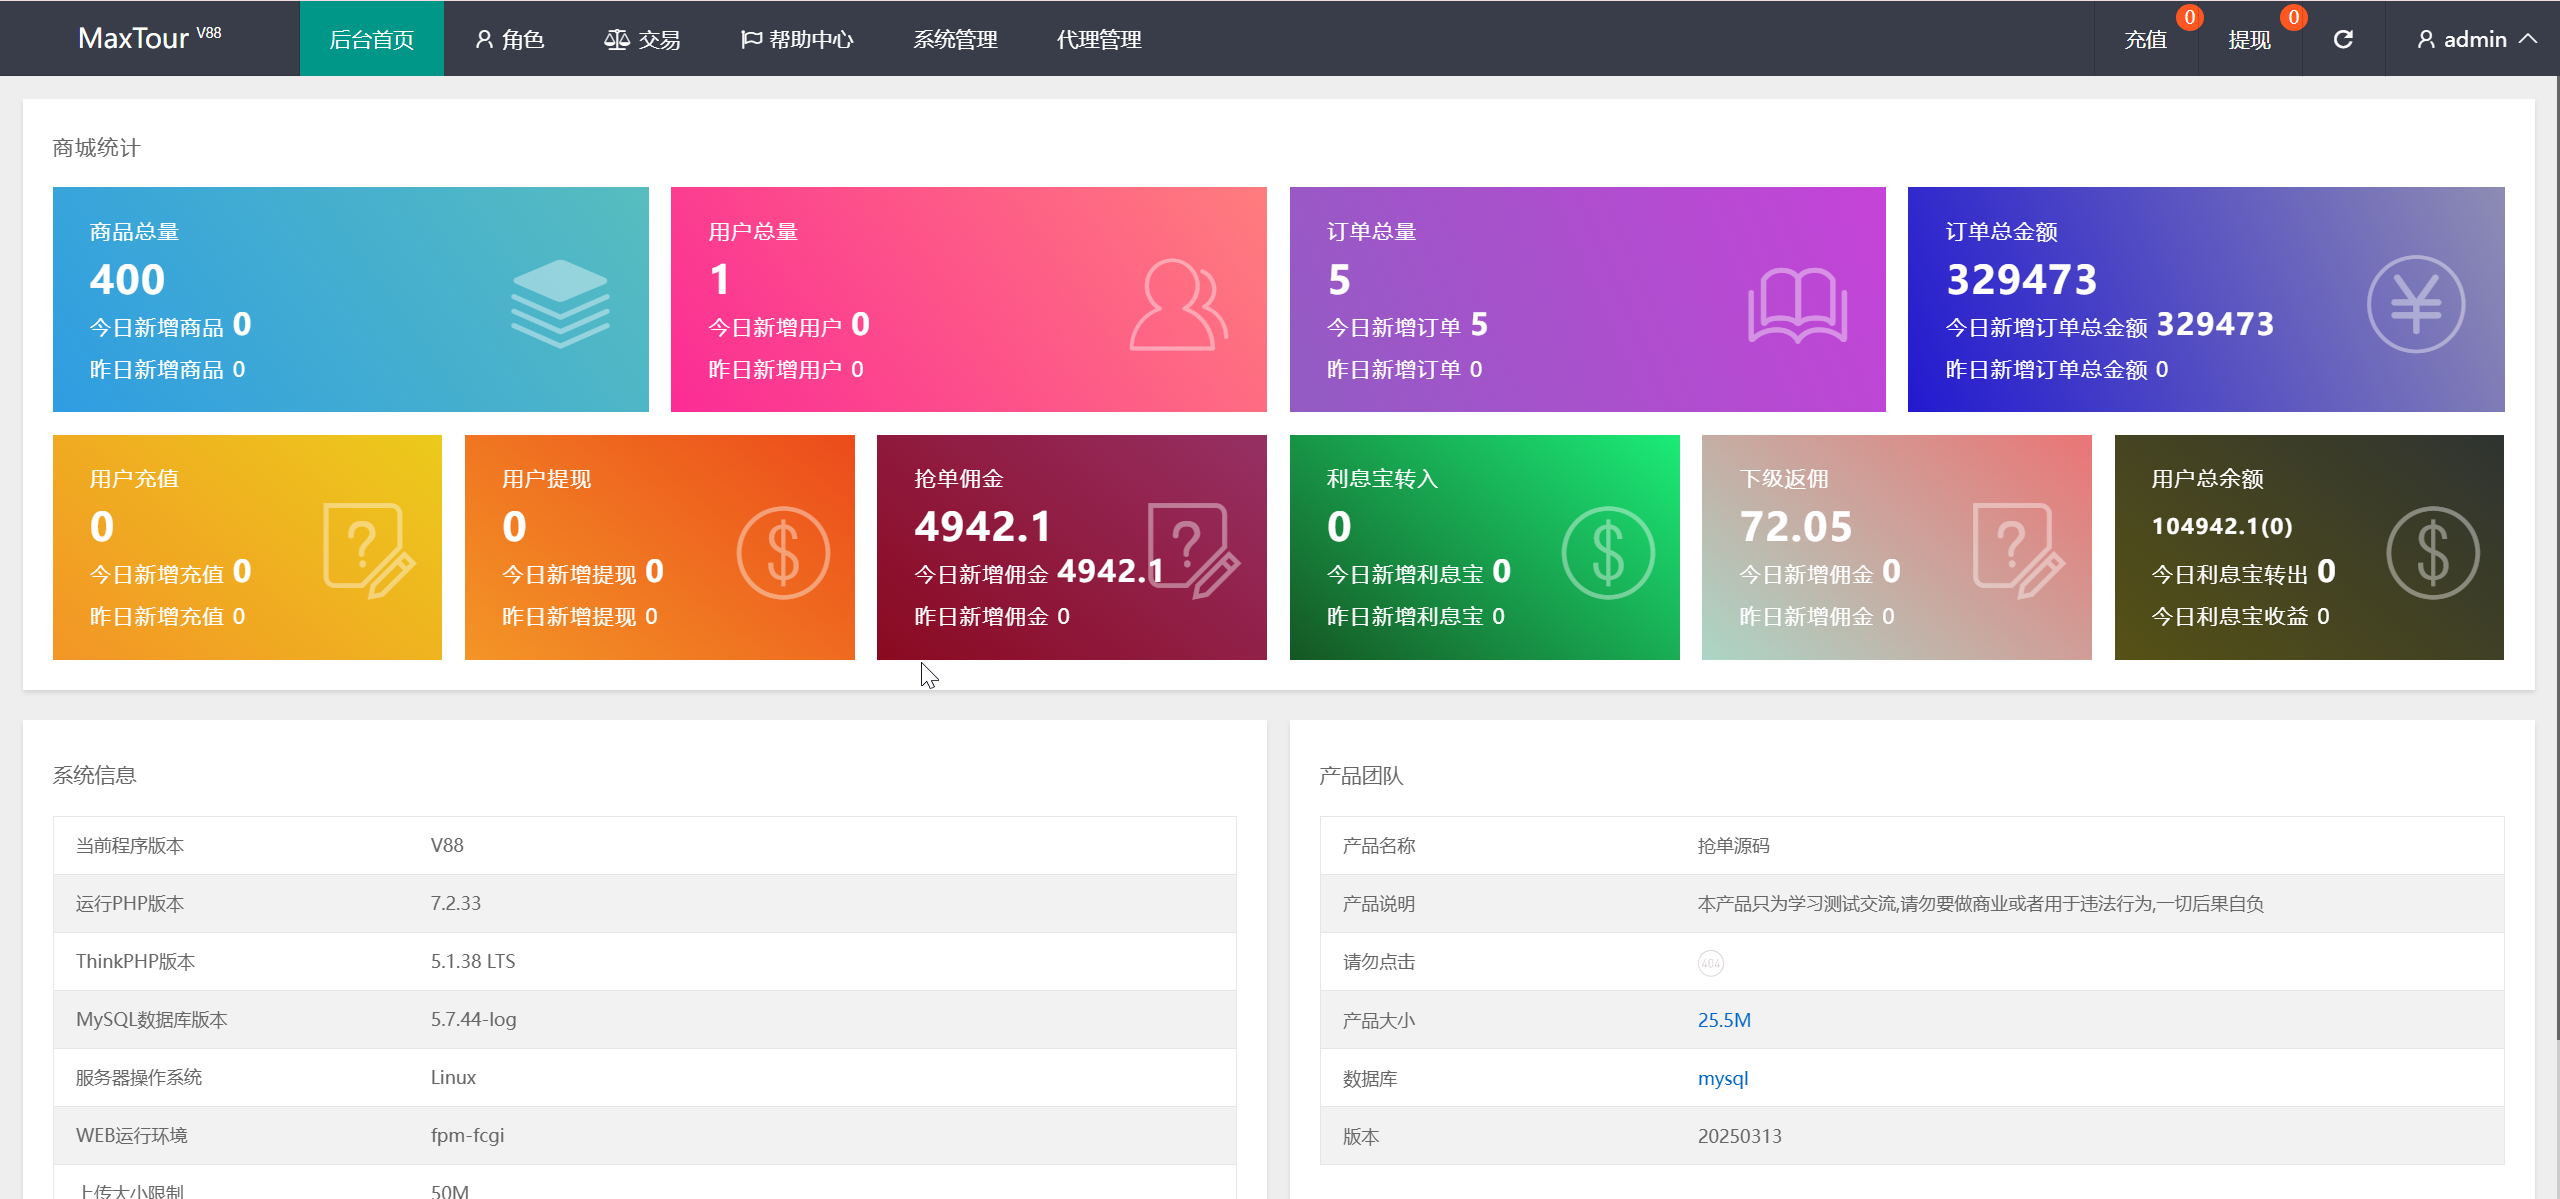The image size is (2560, 1199).
Task: Click the edit note icon on 用户充值 card
Action: (368, 550)
